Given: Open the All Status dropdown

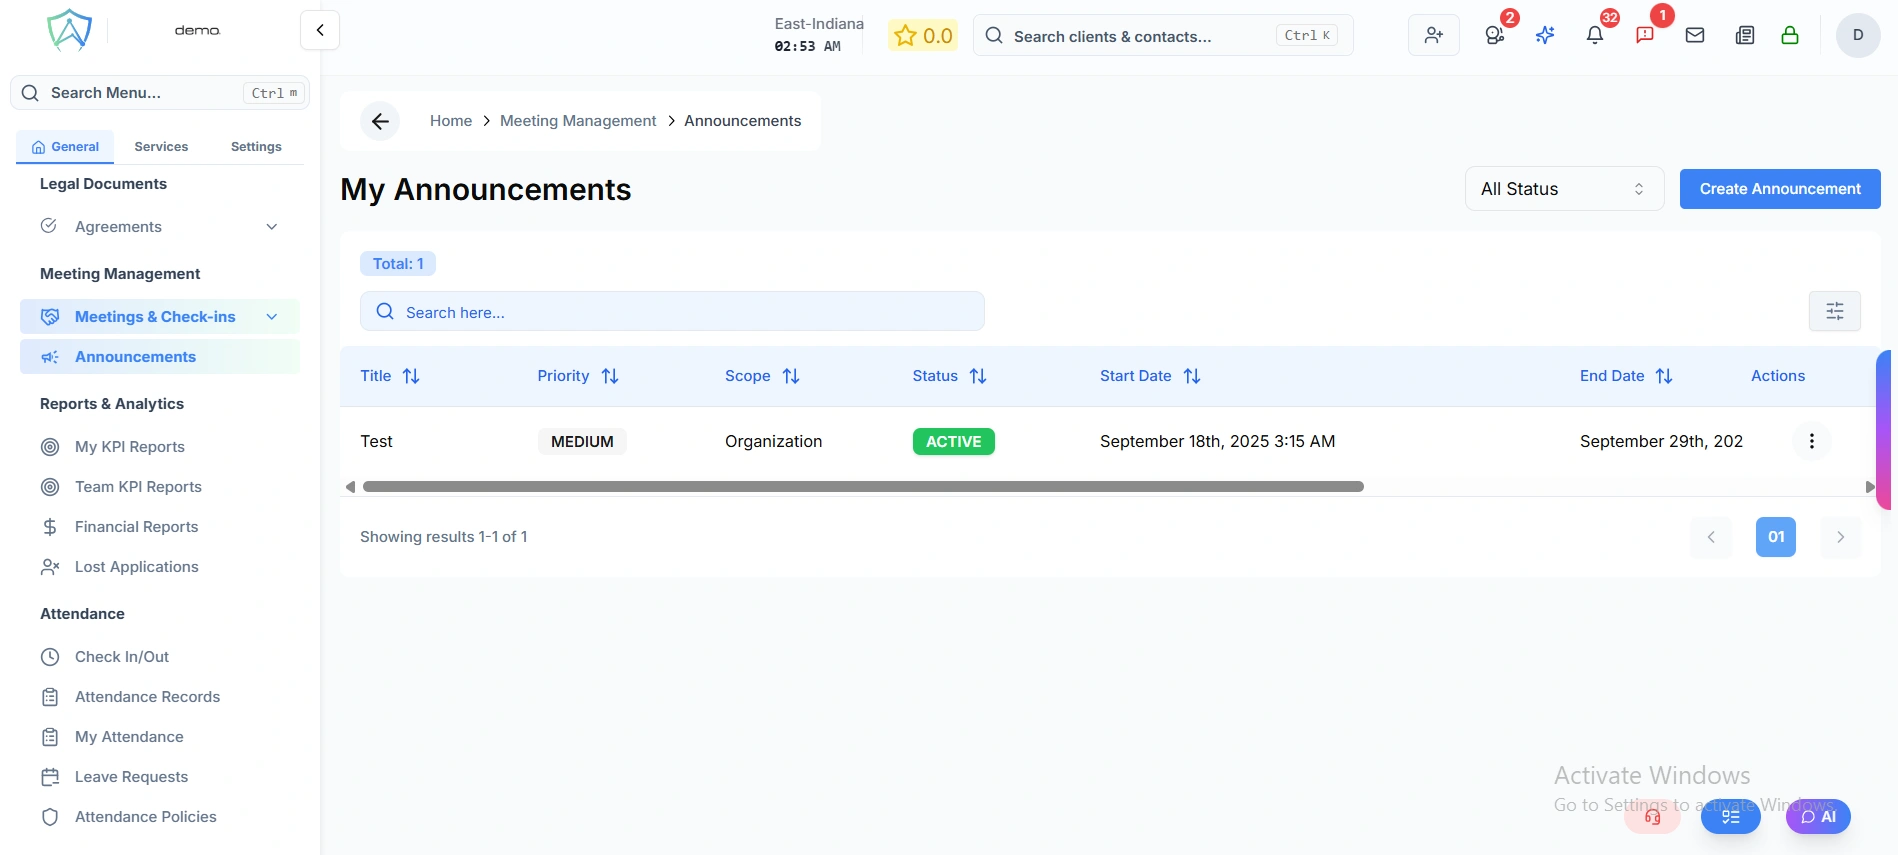Looking at the screenshot, I should (x=1563, y=189).
